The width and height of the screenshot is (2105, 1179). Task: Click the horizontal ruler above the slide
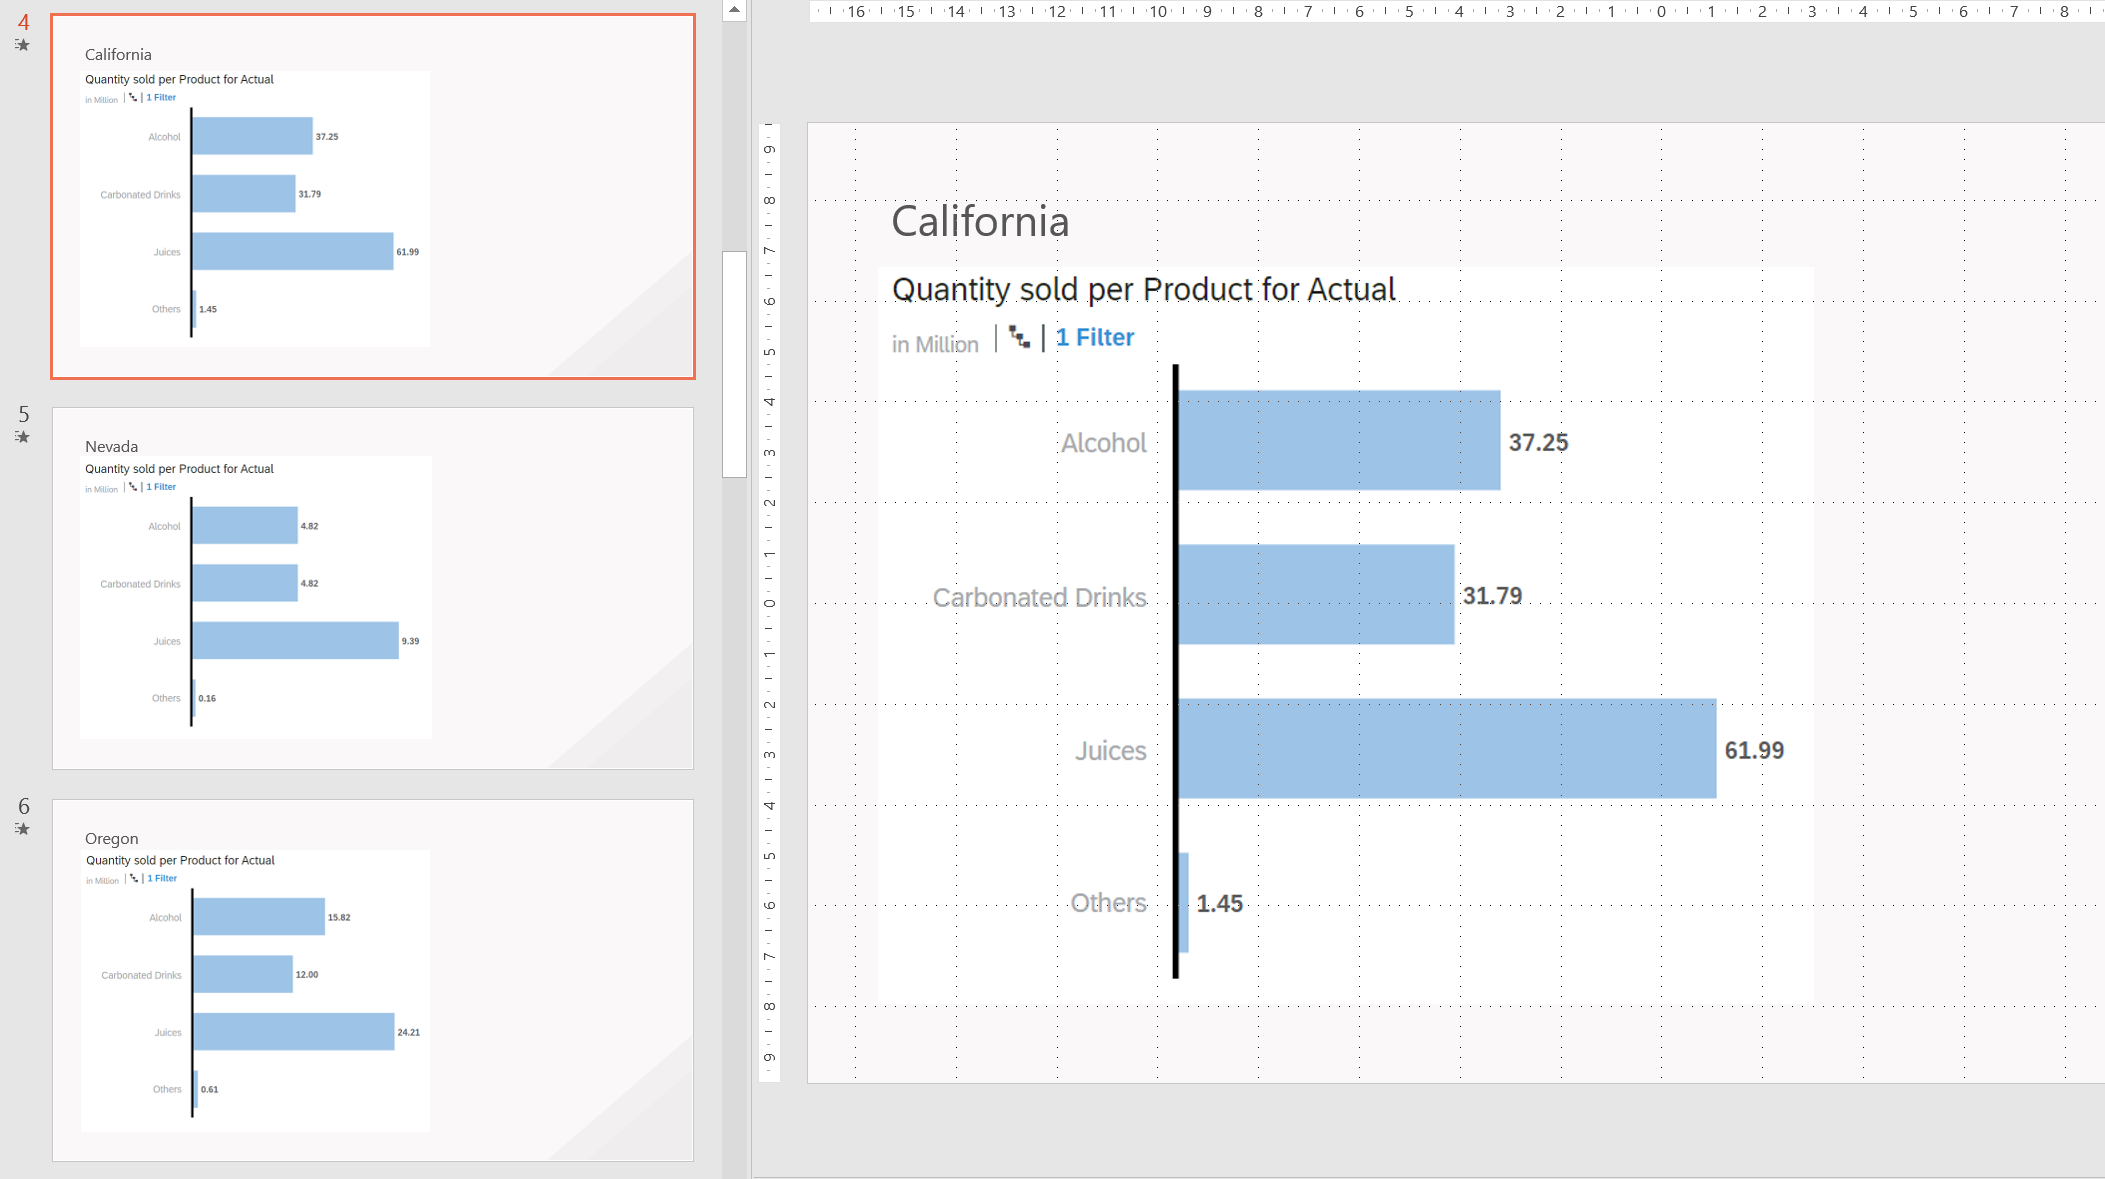1457,11
